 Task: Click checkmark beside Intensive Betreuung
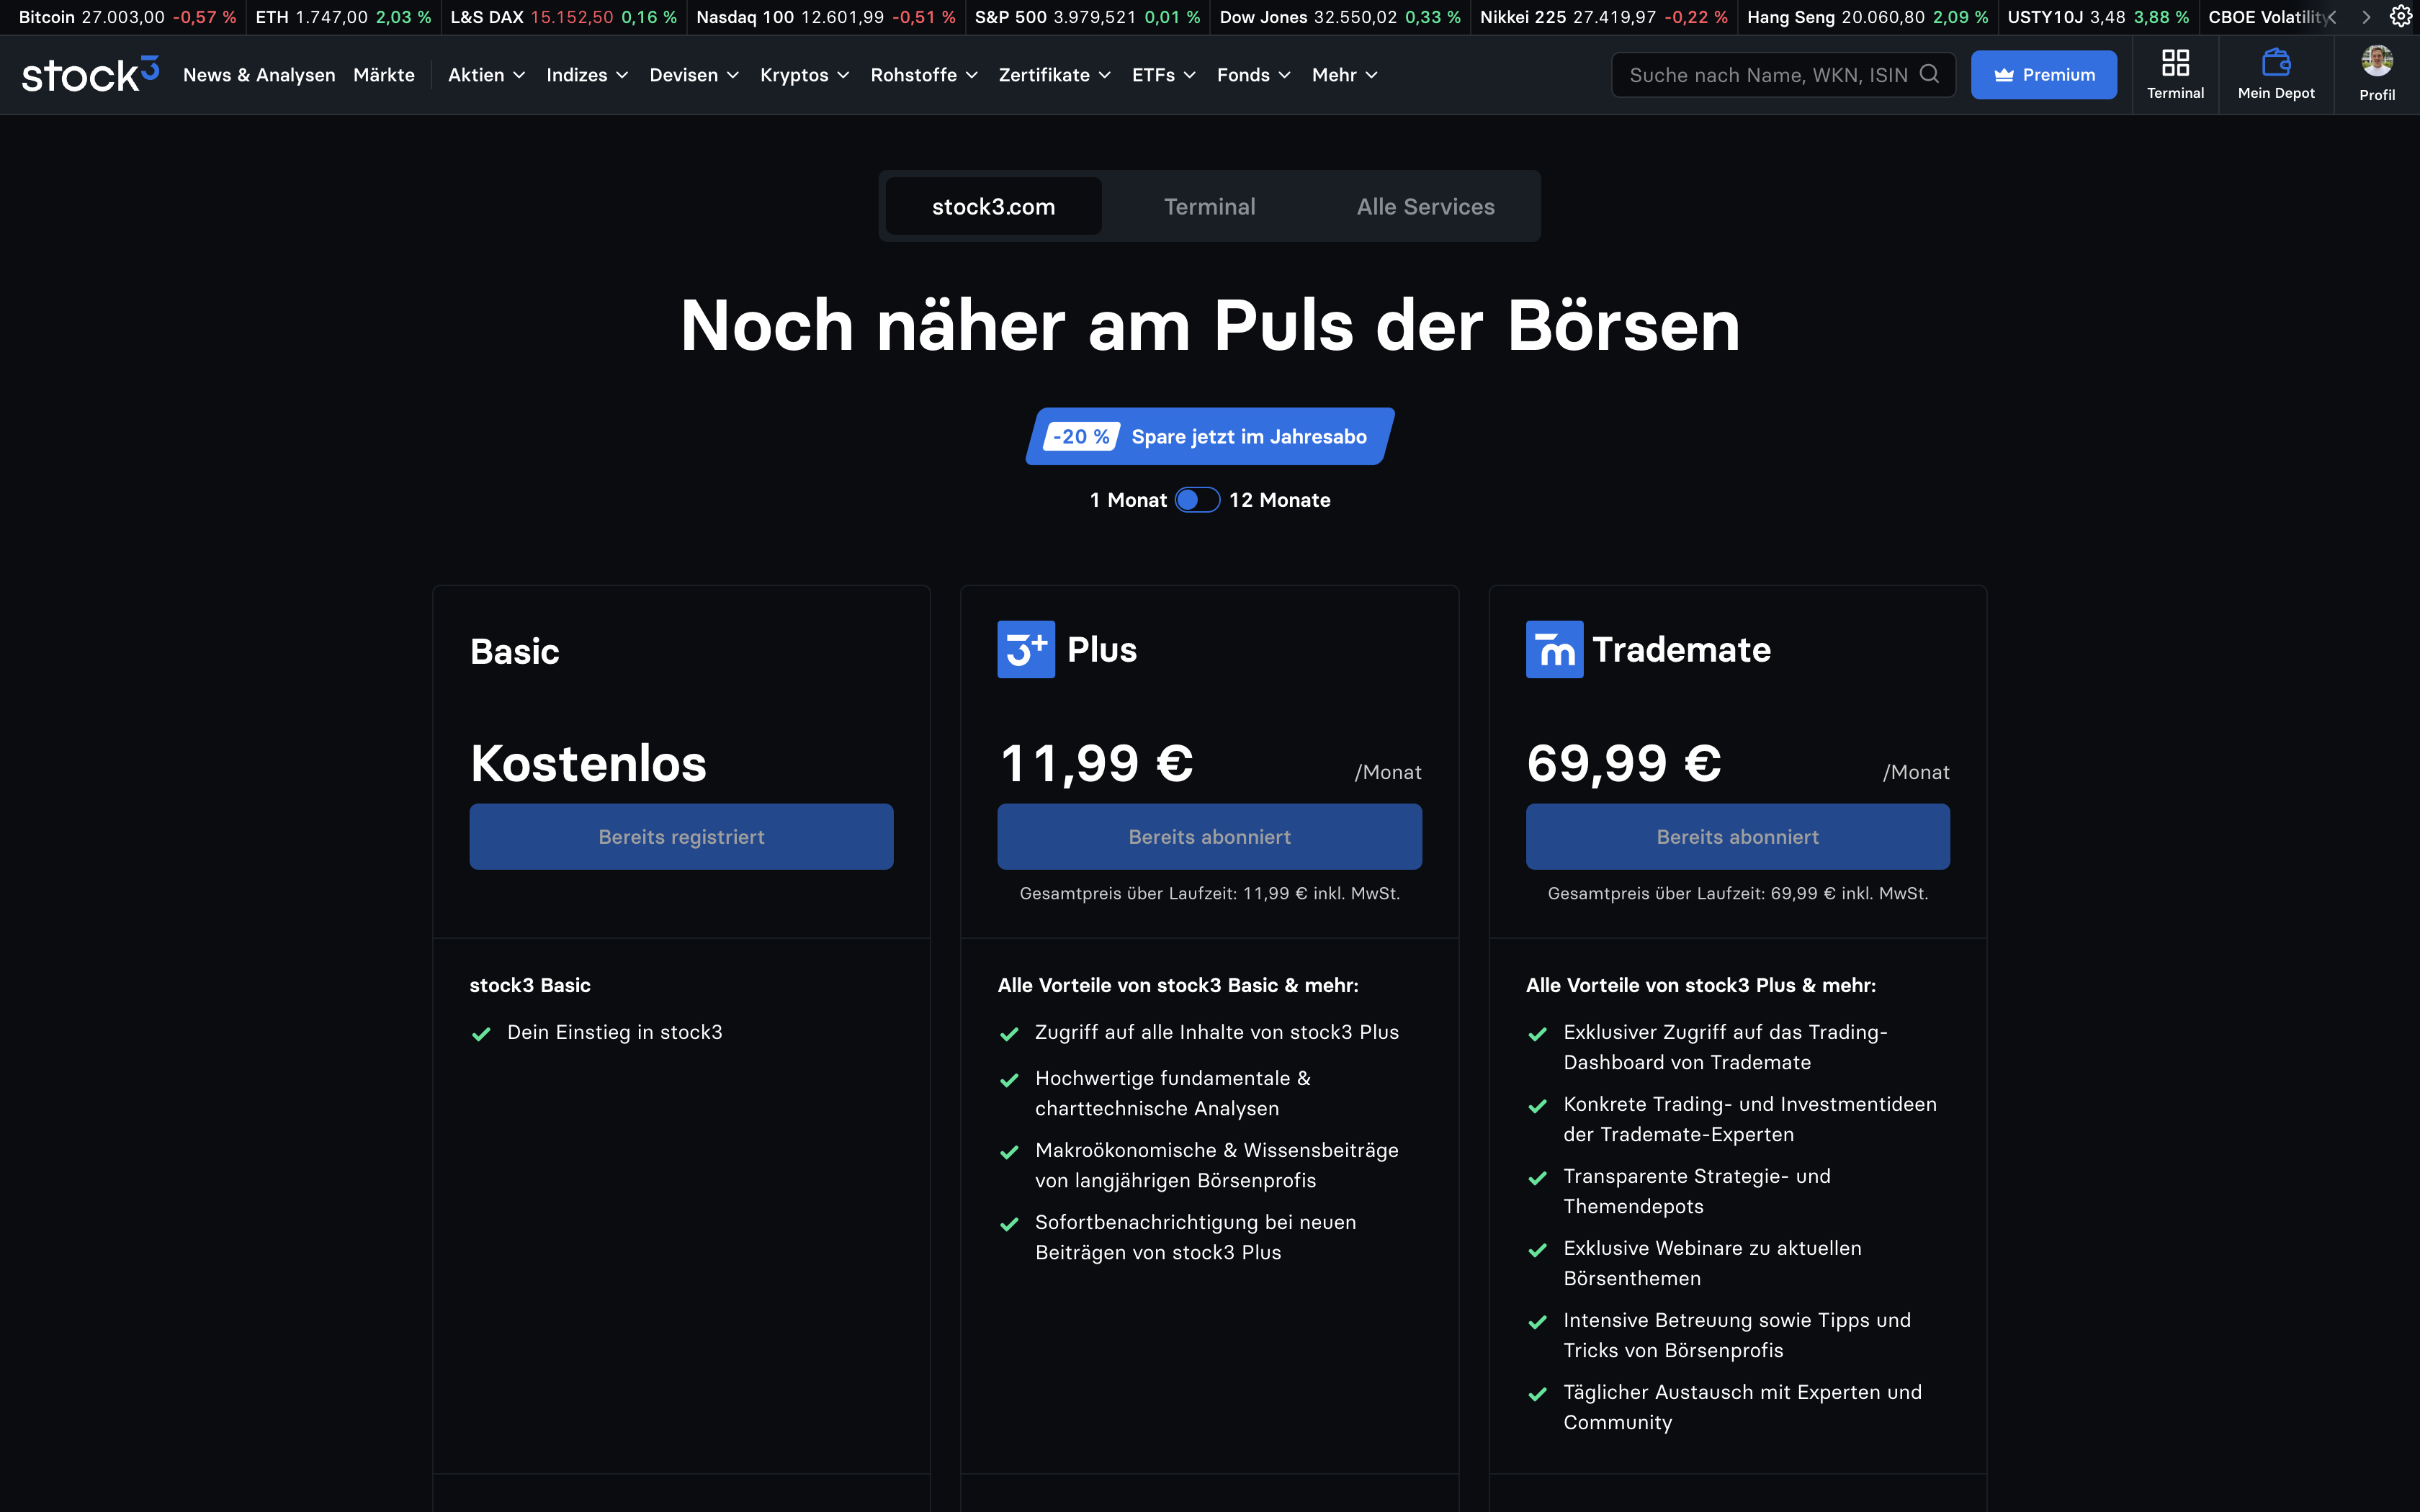[1537, 1322]
